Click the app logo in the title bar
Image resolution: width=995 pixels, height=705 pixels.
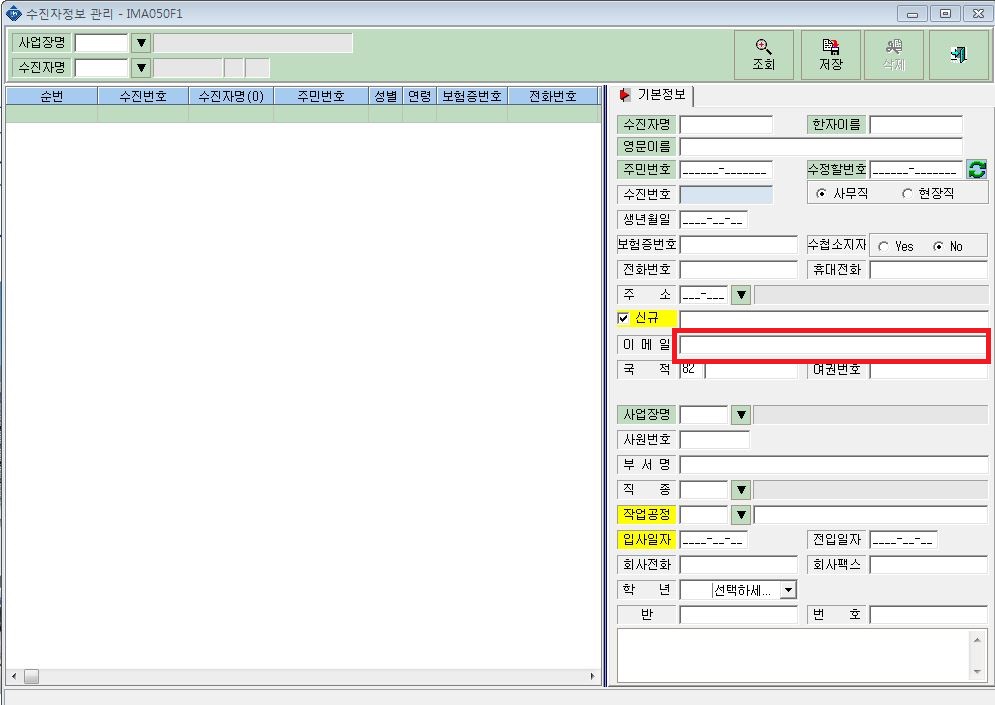tap(13, 13)
